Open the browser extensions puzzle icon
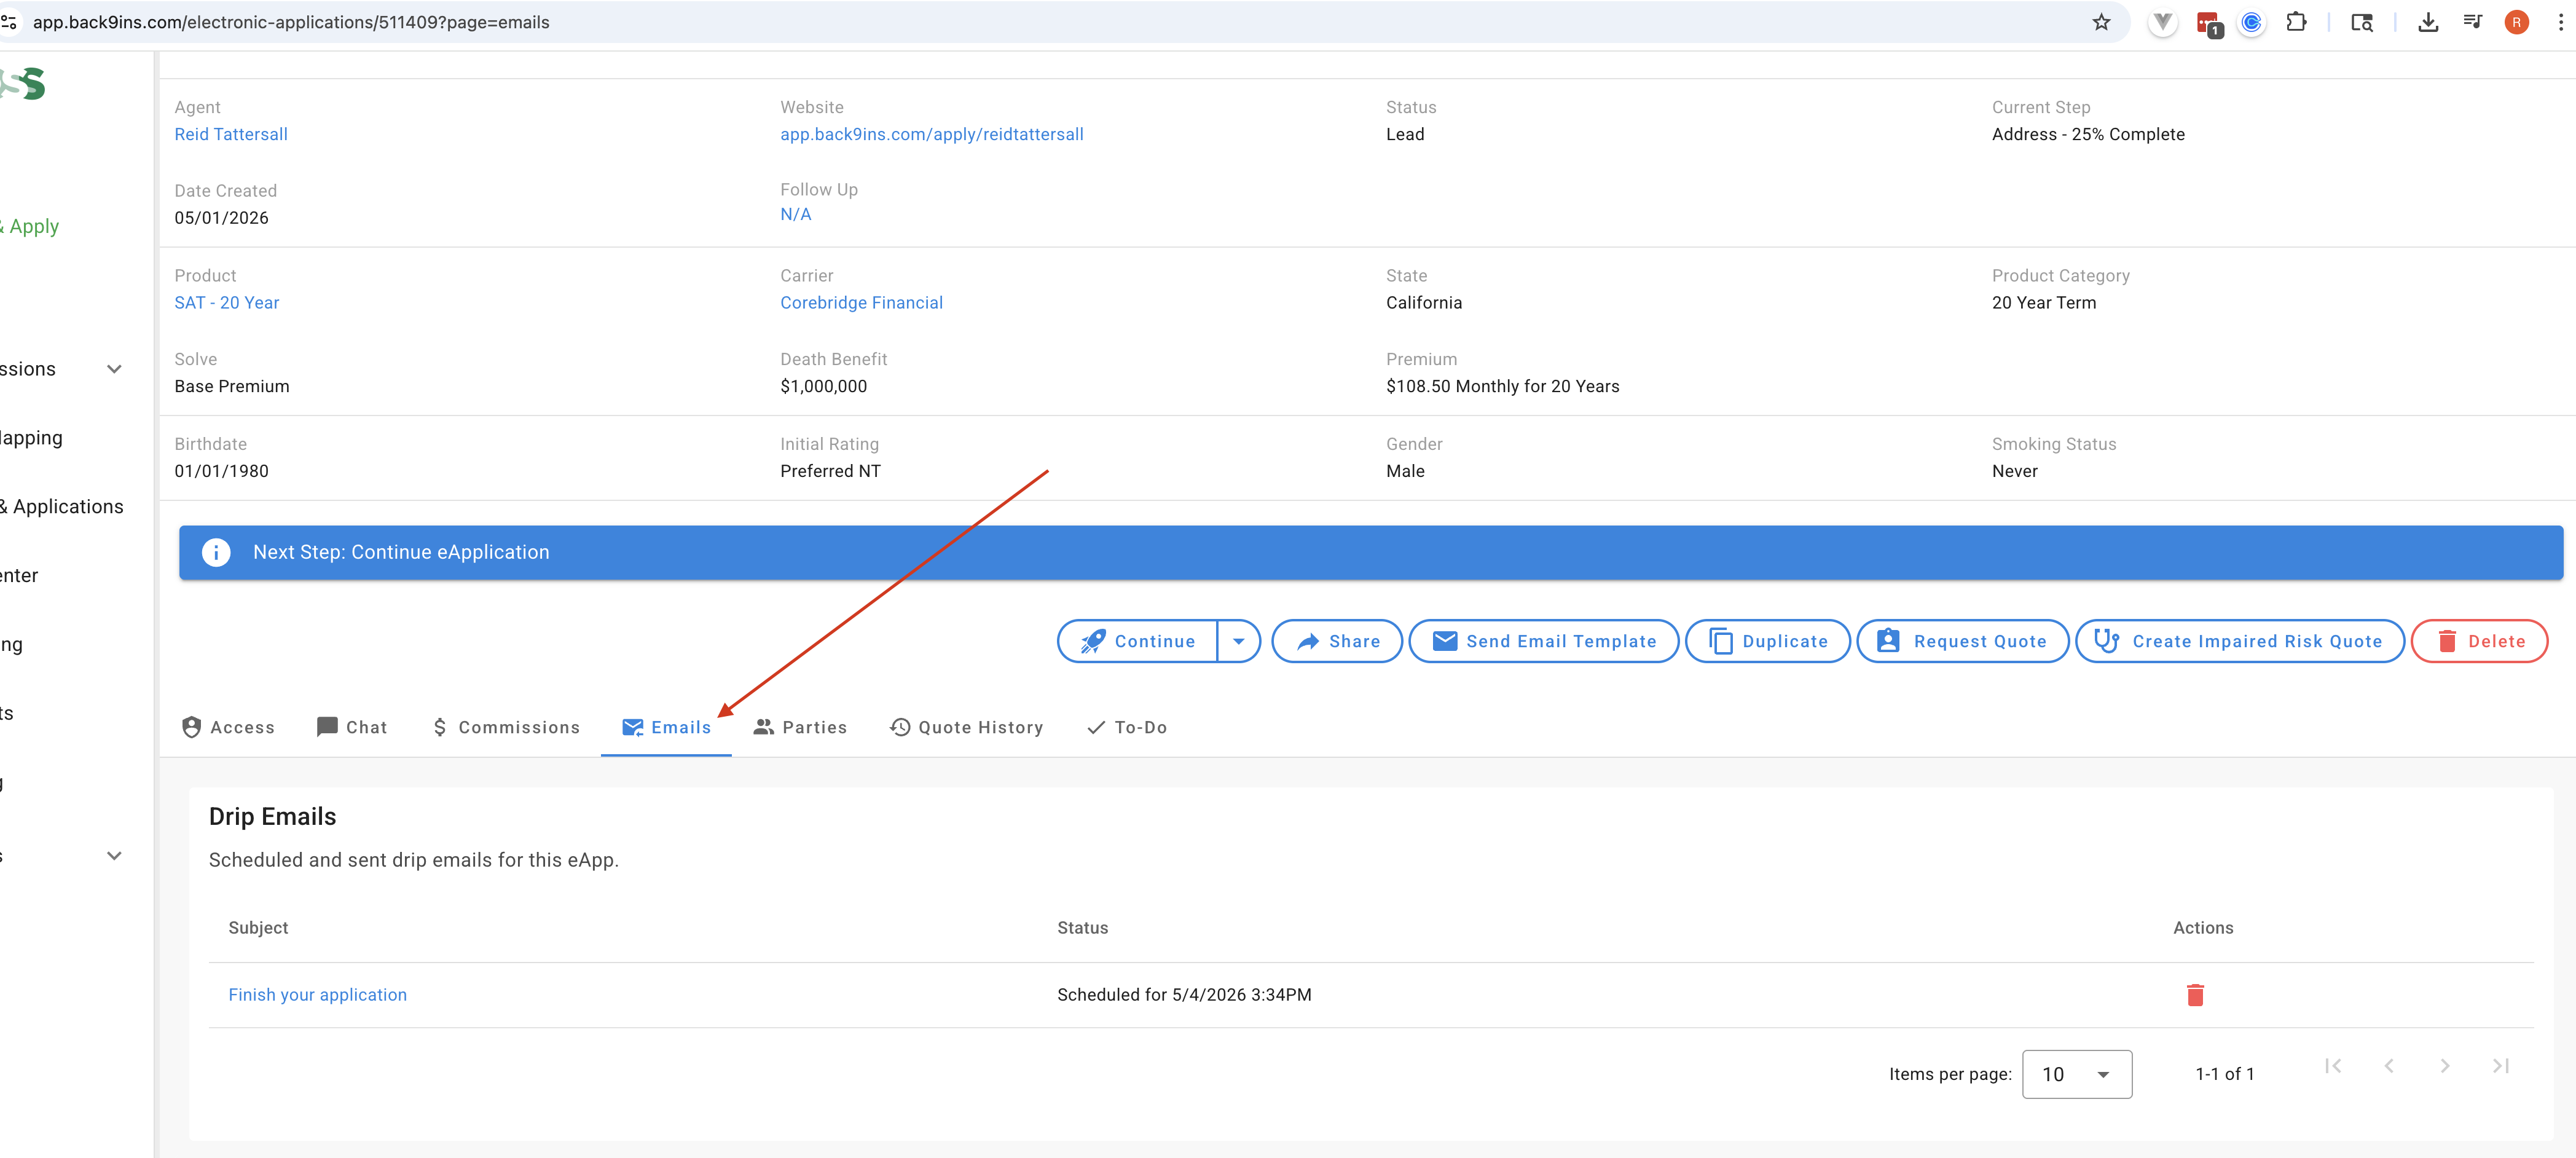 [2296, 22]
